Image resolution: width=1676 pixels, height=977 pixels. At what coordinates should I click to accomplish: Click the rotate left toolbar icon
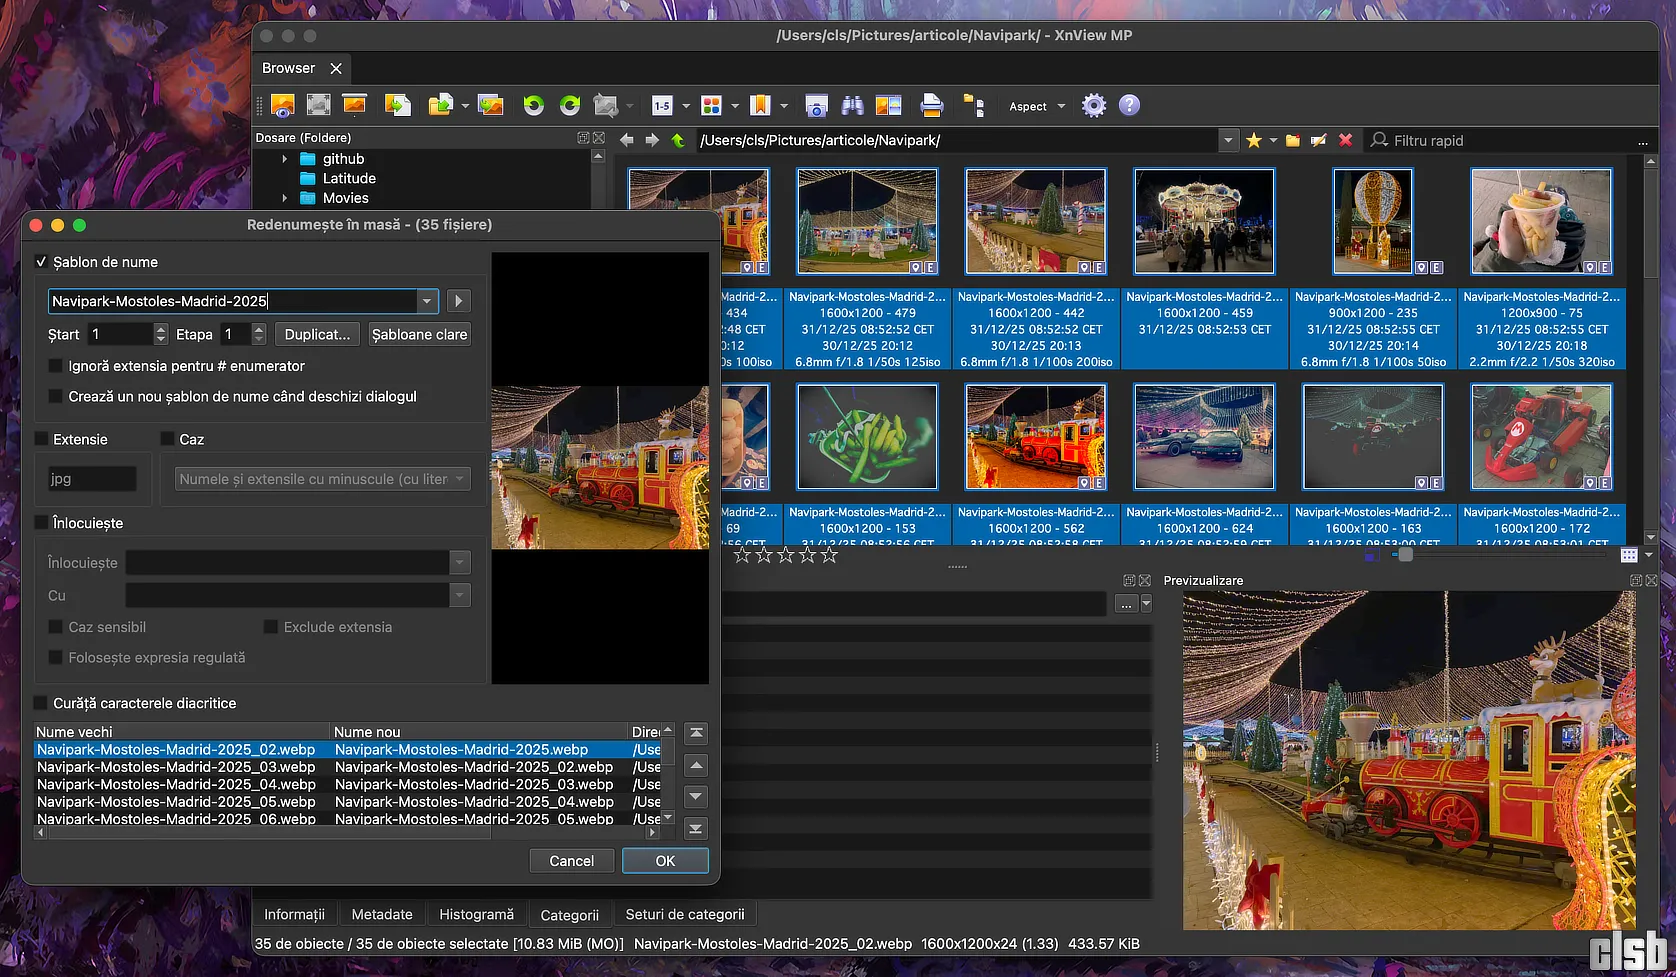click(x=533, y=106)
